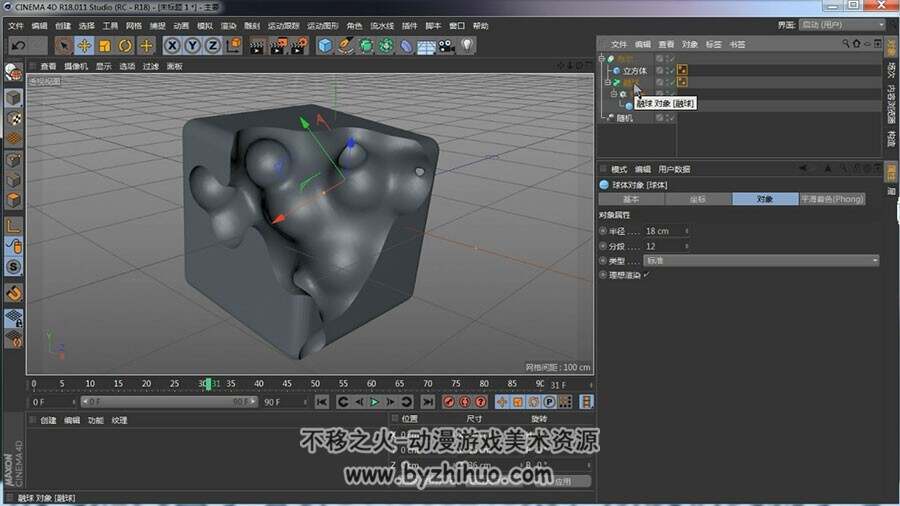Toggle position keyframe recording icon
Viewport: 900px width, 506px height.
click(502, 402)
